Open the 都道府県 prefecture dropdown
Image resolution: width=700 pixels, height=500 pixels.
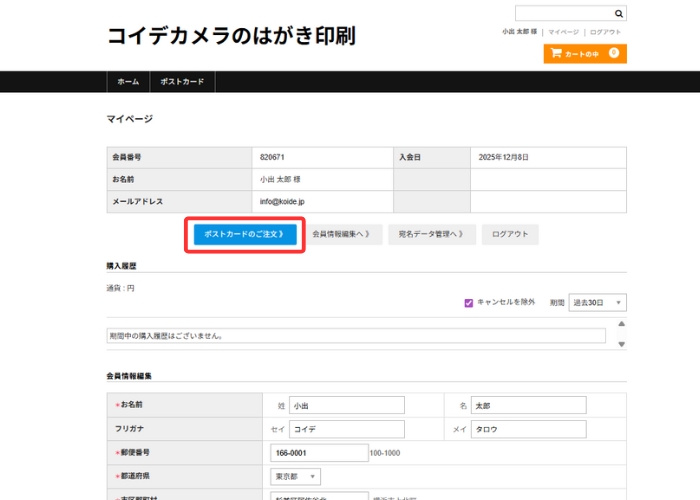tap(295, 476)
